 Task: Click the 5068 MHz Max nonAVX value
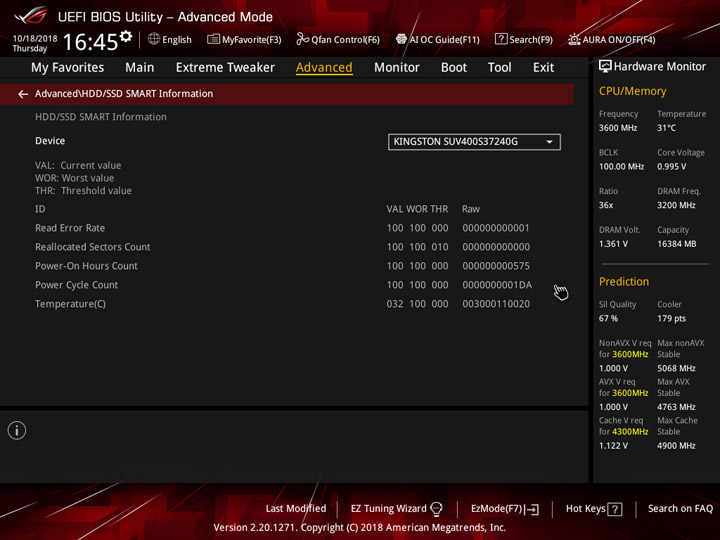[676, 368]
